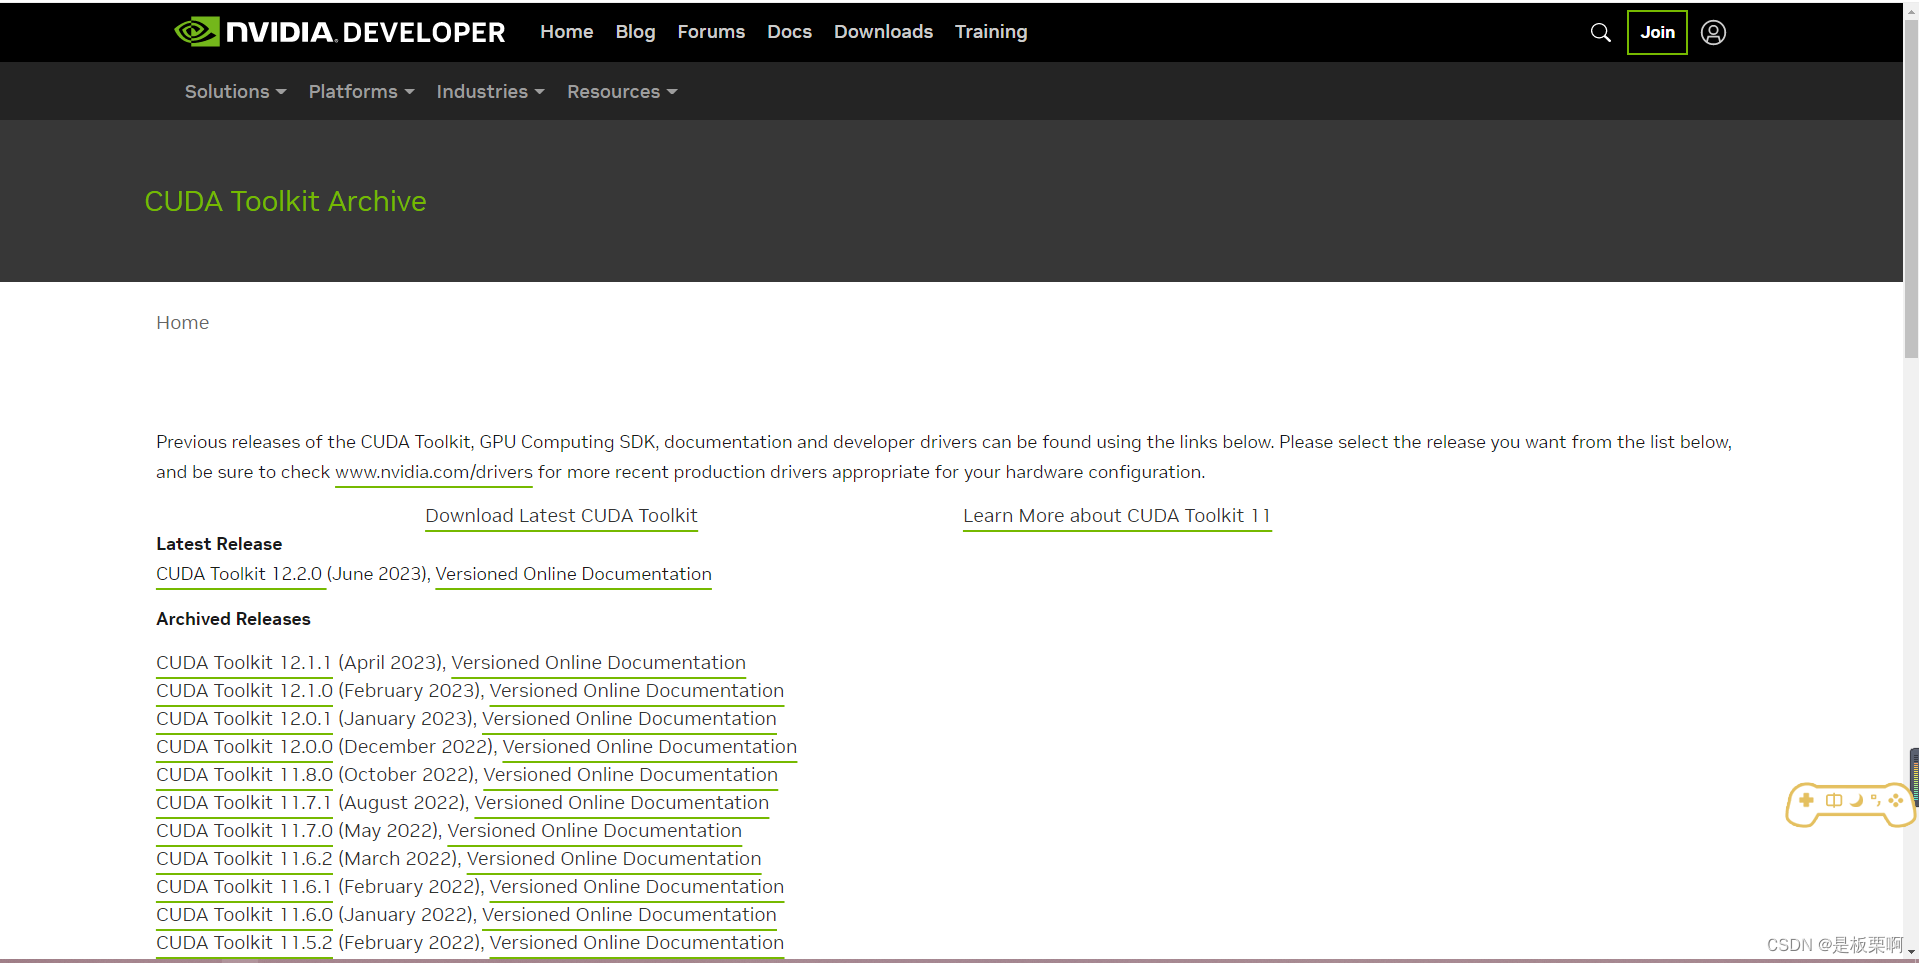Click the scrollbar down arrow
The height and width of the screenshot is (963, 1919).
pyautogui.click(x=1911, y=953)
